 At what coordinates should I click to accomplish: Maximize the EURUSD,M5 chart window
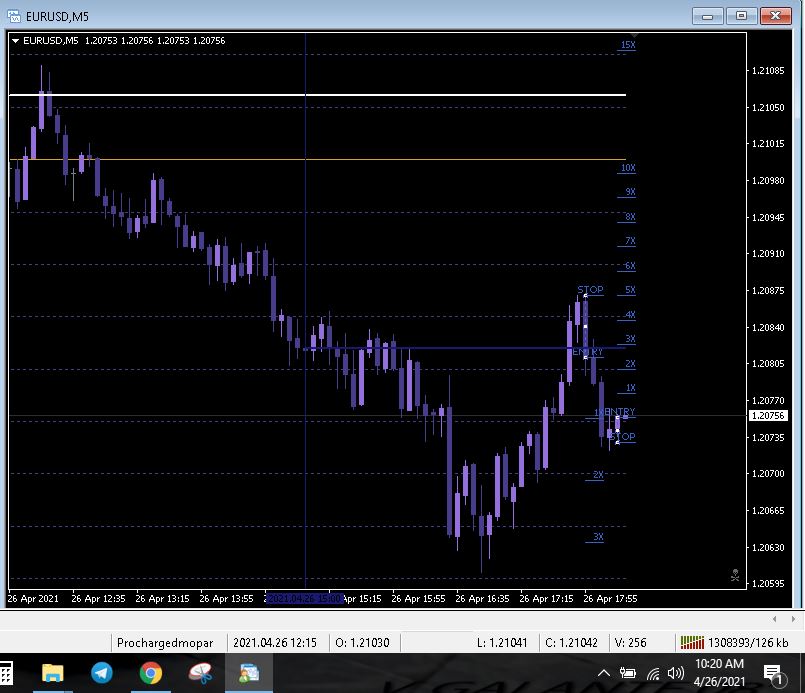[x=741, y=16]
